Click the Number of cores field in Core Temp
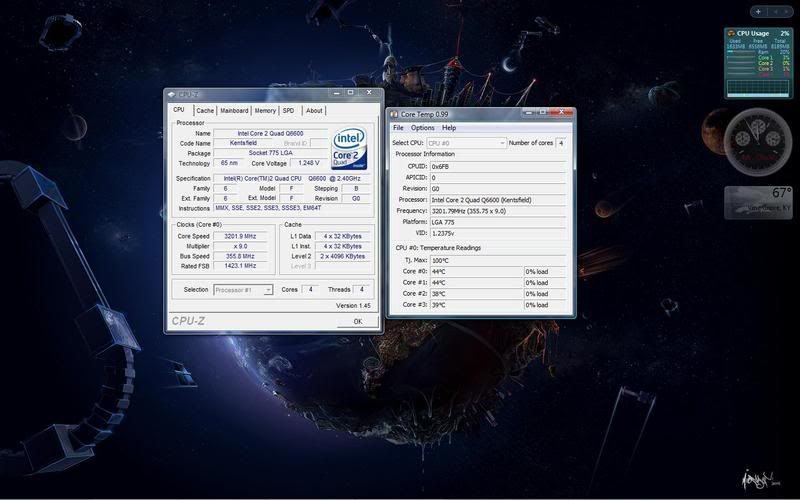This screenshot has height=500, width=800. click(x=560, y=143)
